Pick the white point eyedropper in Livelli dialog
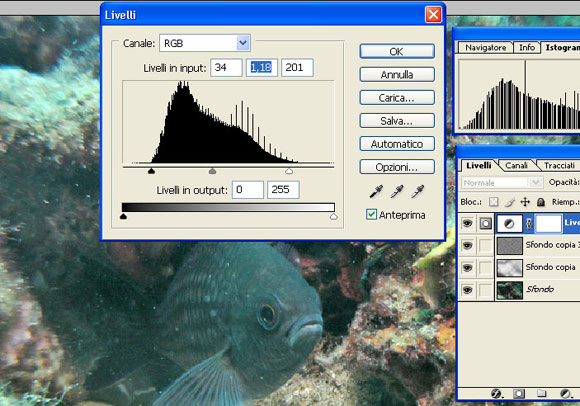This screenshot has height=406, width=580. tap(418, 192)
